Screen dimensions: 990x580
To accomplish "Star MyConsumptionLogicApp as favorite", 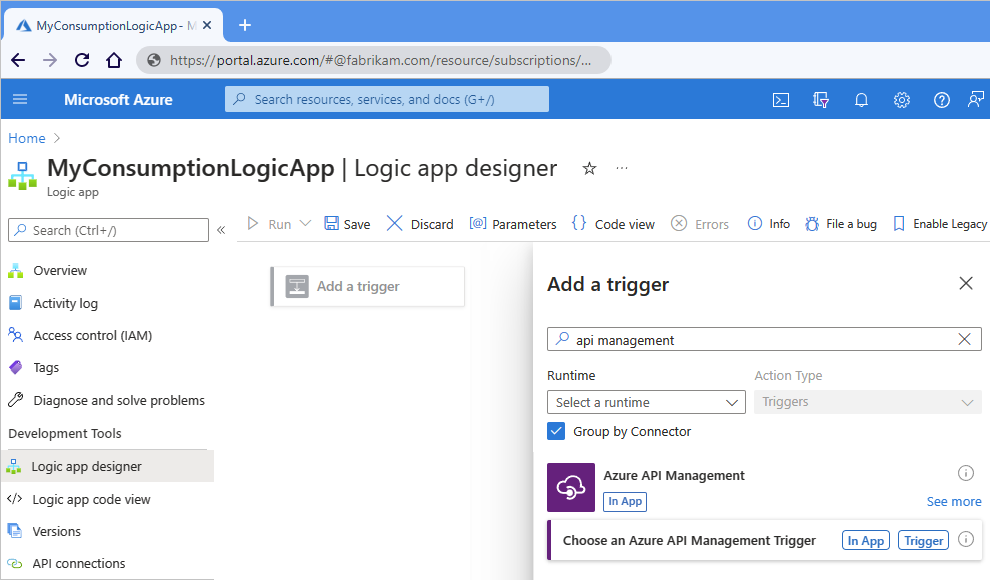I will point(588,169).
